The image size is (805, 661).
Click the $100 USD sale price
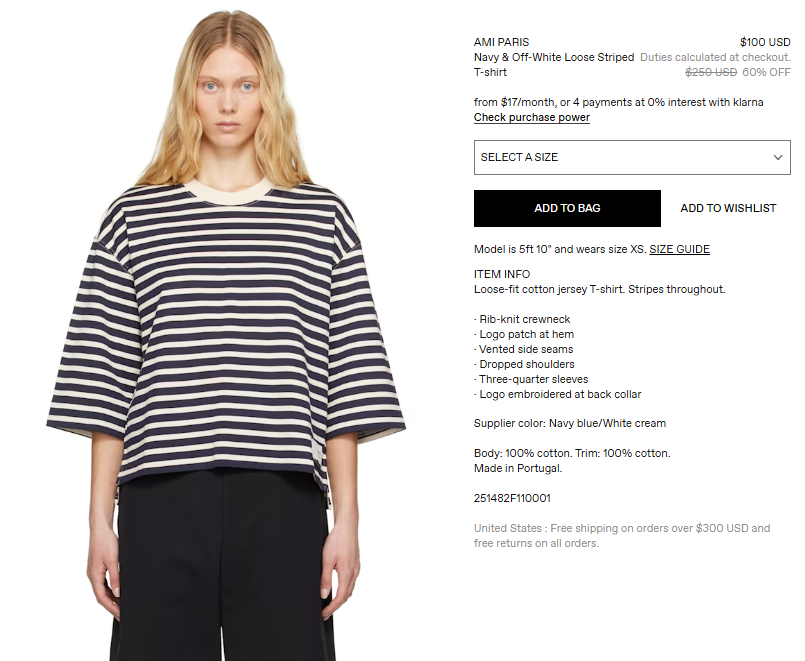click(765, 42)
